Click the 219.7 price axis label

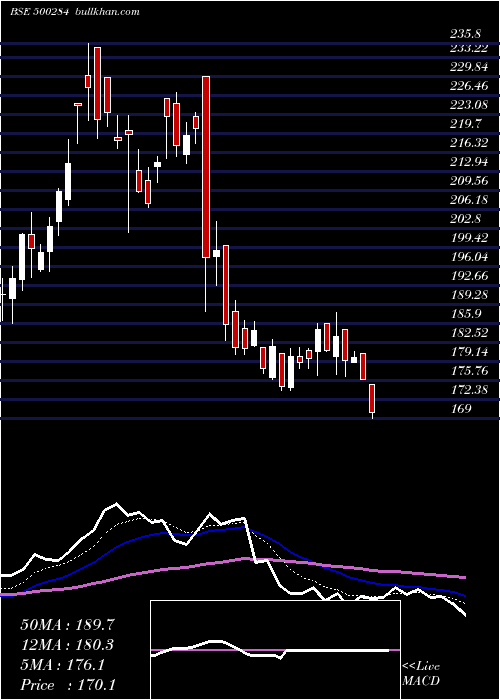(x=465, y=124)
